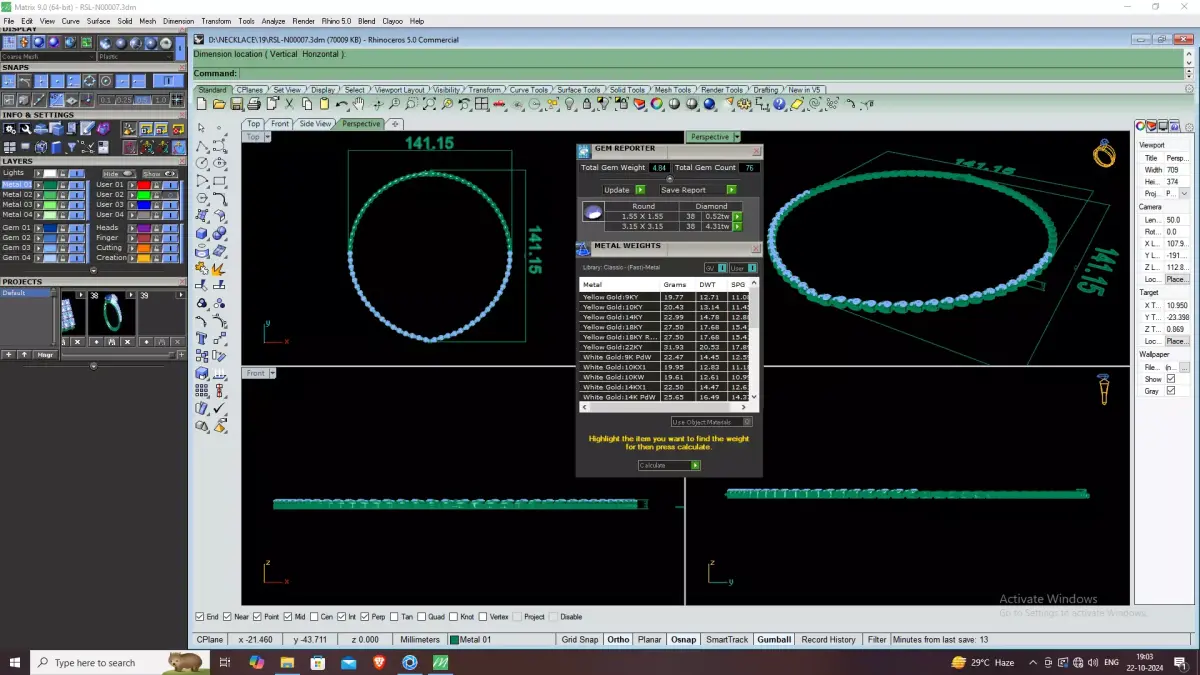
Task: Click the Update button in Gem Reporter
Action: pyautogui.click(x=624, y=189)
